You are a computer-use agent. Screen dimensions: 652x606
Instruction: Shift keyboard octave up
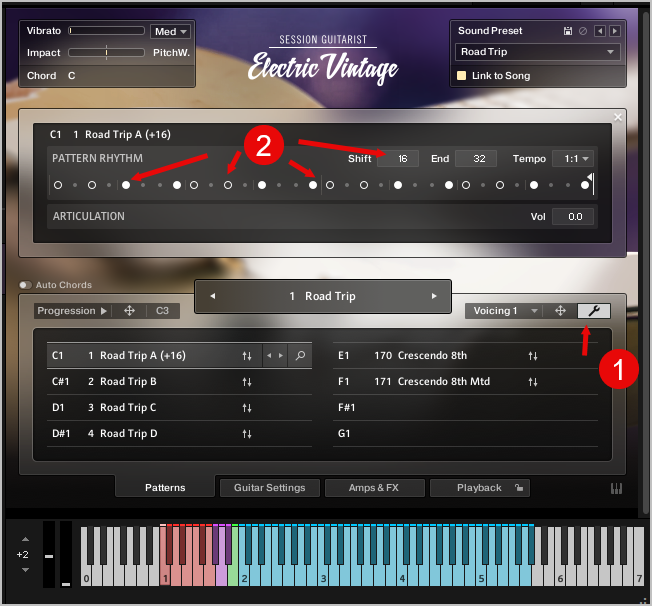[25, 539]
